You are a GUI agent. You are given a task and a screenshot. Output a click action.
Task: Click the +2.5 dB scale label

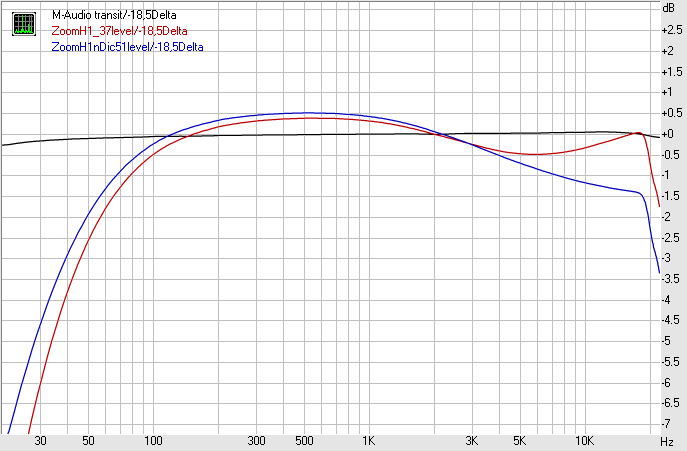tap(671, 30)
